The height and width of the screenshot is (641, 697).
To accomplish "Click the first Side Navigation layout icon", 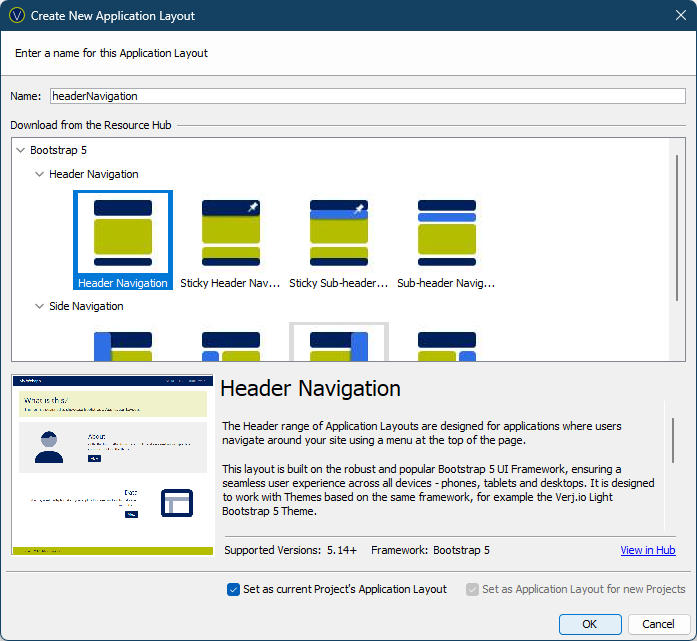I will (123, 345).
